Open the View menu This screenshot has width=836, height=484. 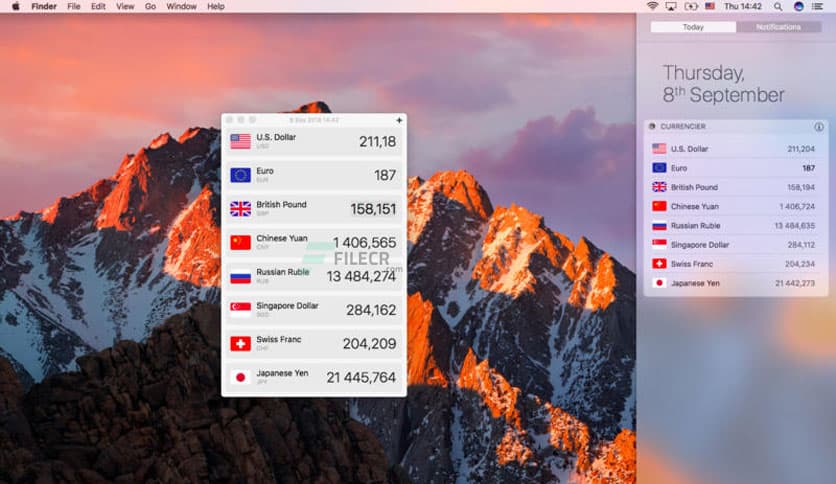coord(125,6)
